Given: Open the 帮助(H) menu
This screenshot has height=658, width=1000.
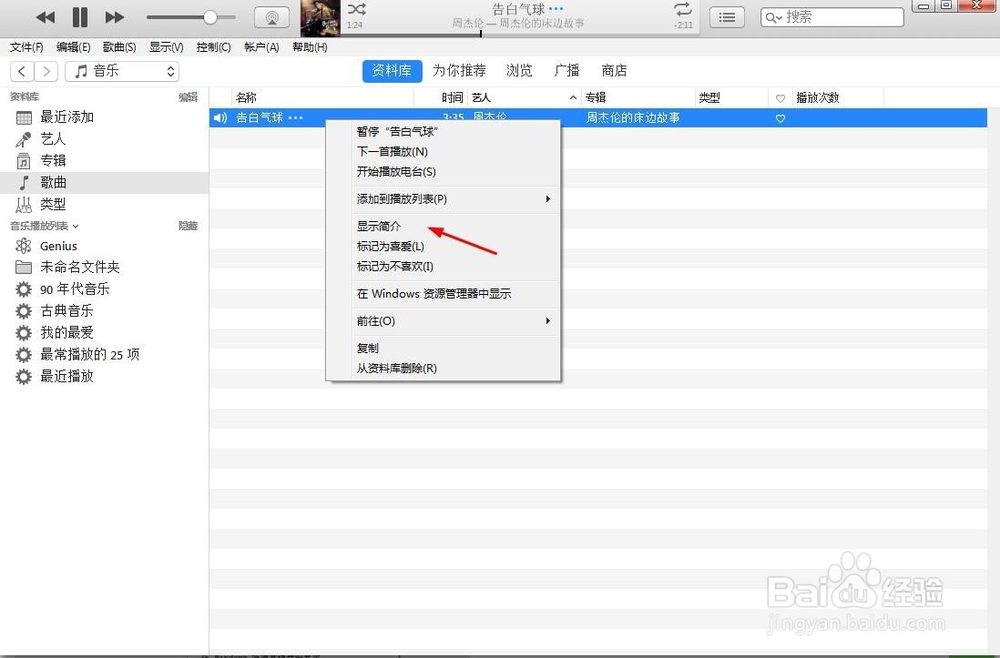Looking at the screenshot, I should (310, 47).
